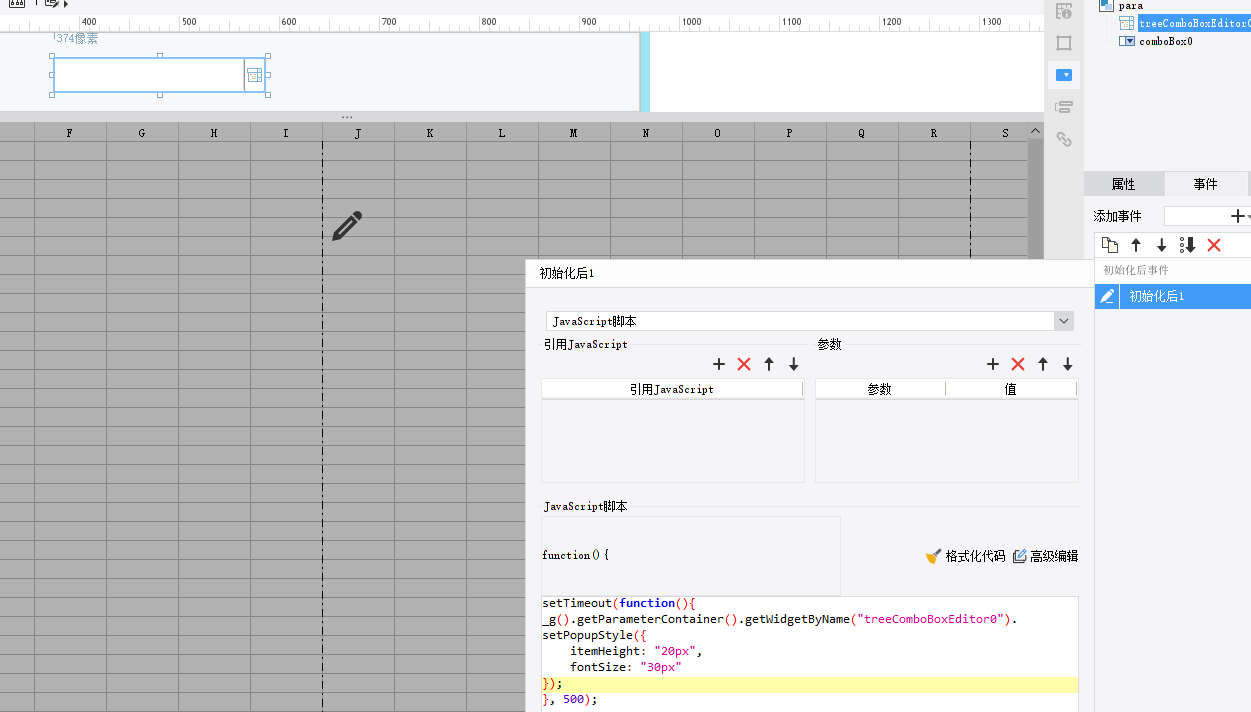Open the 添加事件 dropdown
This screenshot has height=712, width=1251.
coord(1206,216)
